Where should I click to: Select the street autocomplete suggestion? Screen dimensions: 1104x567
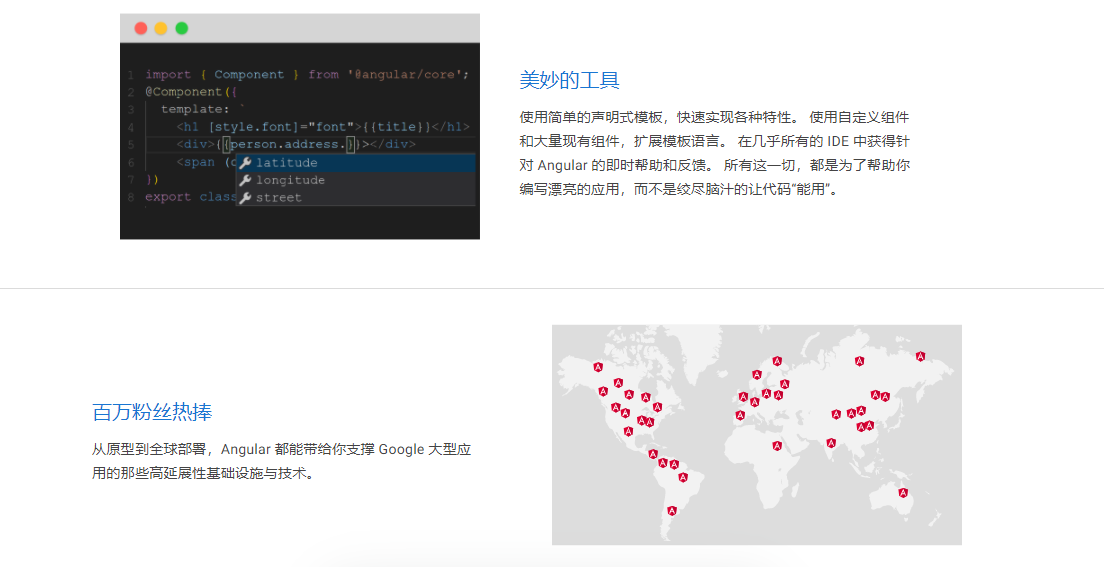tap(356, 198)
